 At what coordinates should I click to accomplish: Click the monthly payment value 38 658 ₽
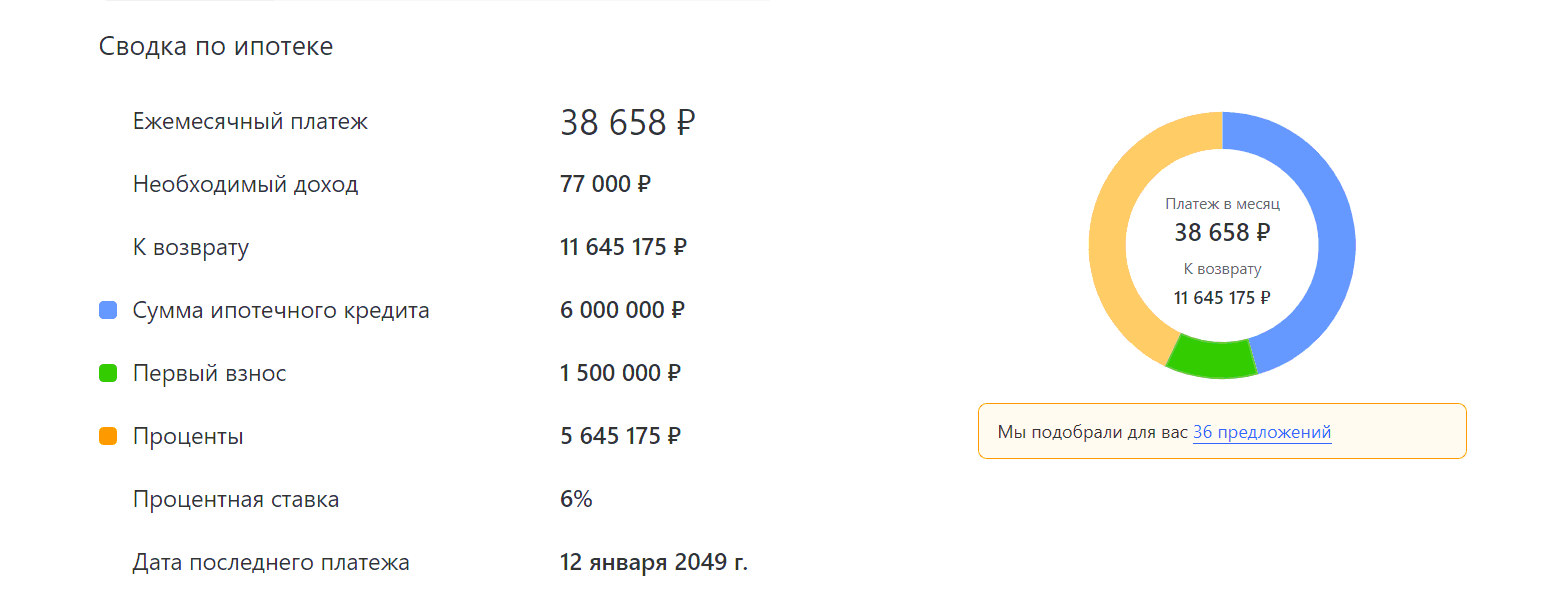(x=627, y=123)
